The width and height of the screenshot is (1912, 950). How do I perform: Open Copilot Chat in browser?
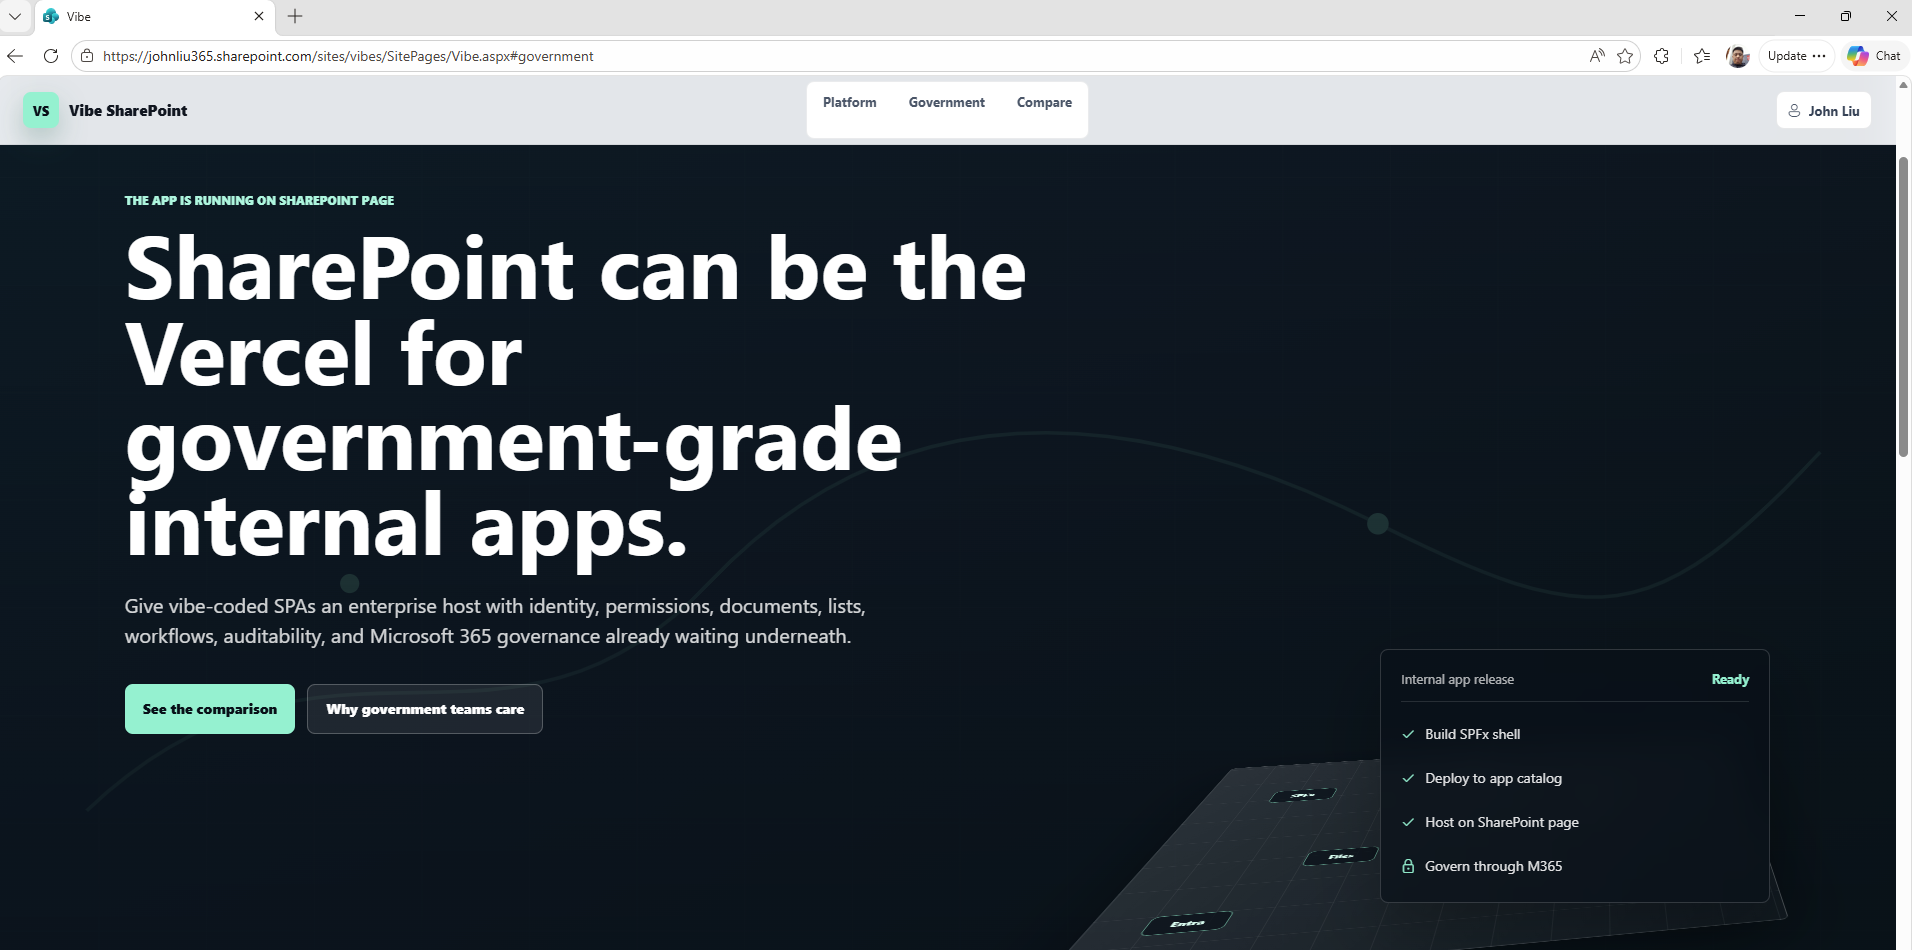[1874, 56]
